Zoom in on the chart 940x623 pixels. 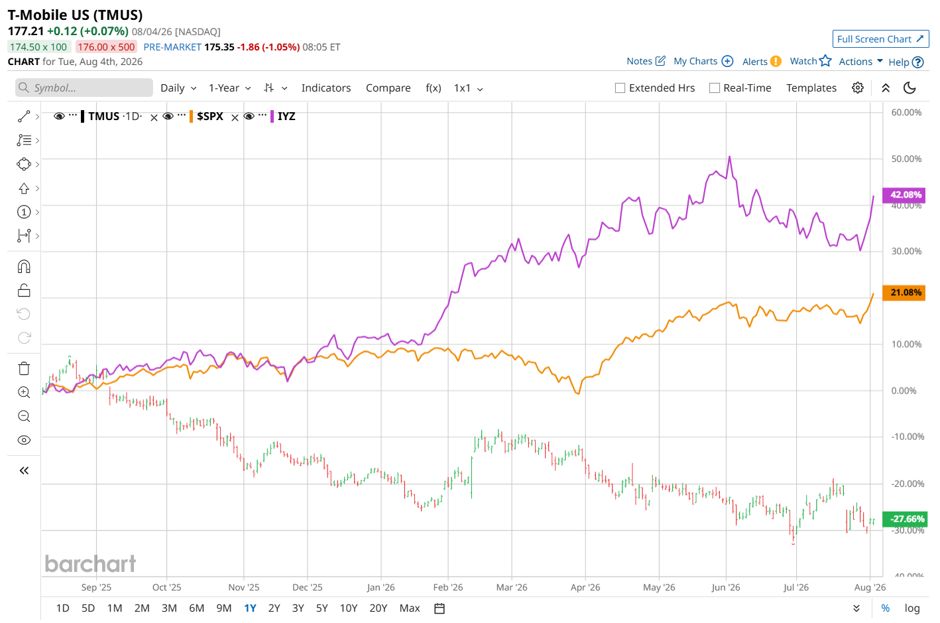pos(24,392)
